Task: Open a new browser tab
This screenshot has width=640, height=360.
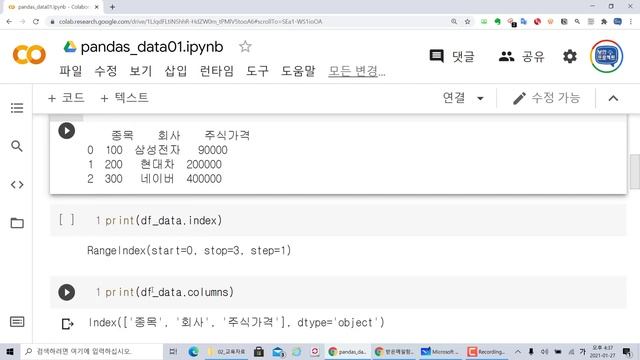Action: (x=112, y=7)
